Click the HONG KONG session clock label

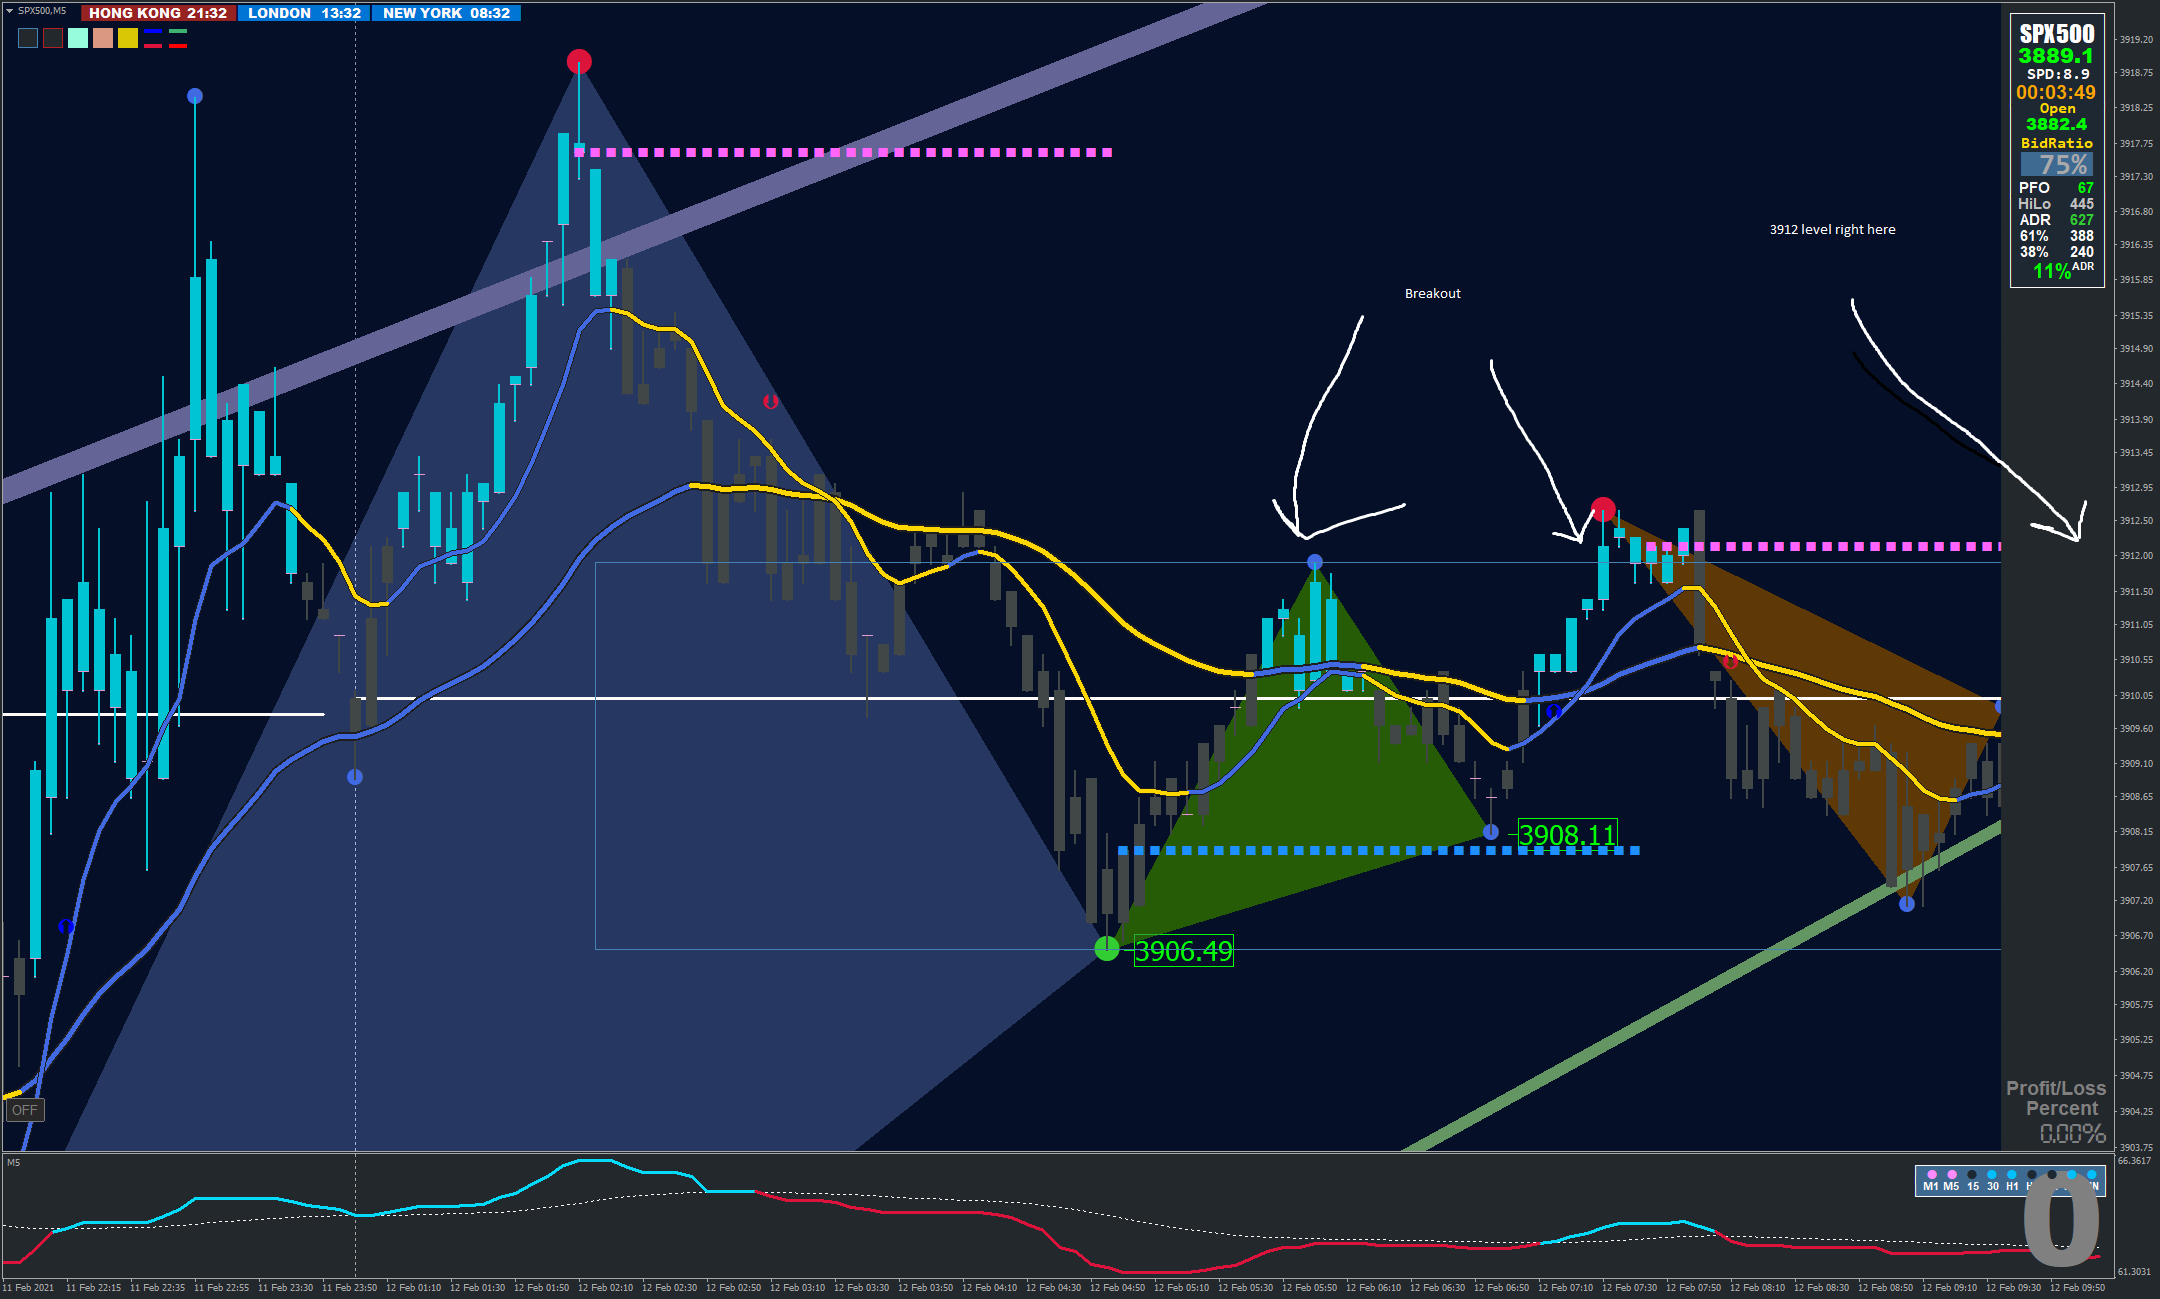[158, 13]
